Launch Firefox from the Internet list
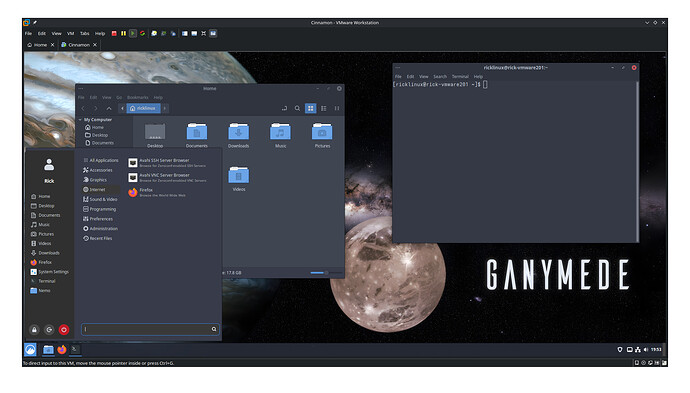 point(157,192)
